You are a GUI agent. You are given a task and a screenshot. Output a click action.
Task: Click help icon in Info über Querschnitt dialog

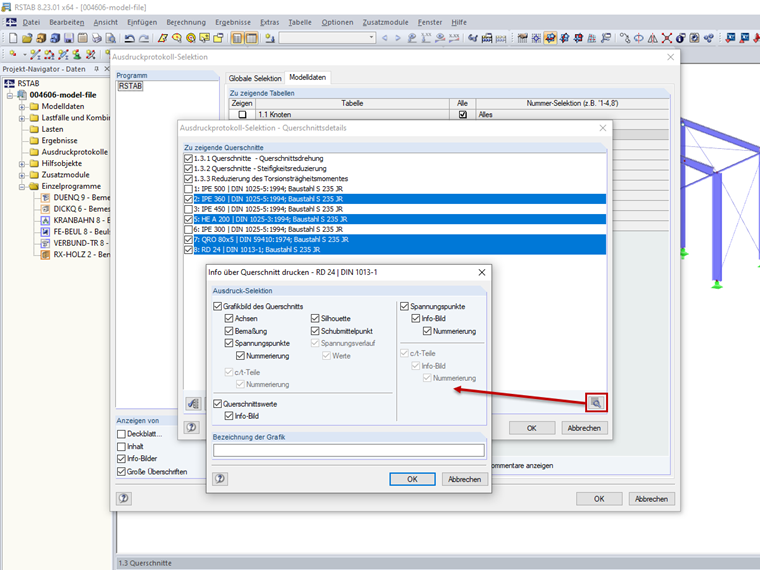220,479
